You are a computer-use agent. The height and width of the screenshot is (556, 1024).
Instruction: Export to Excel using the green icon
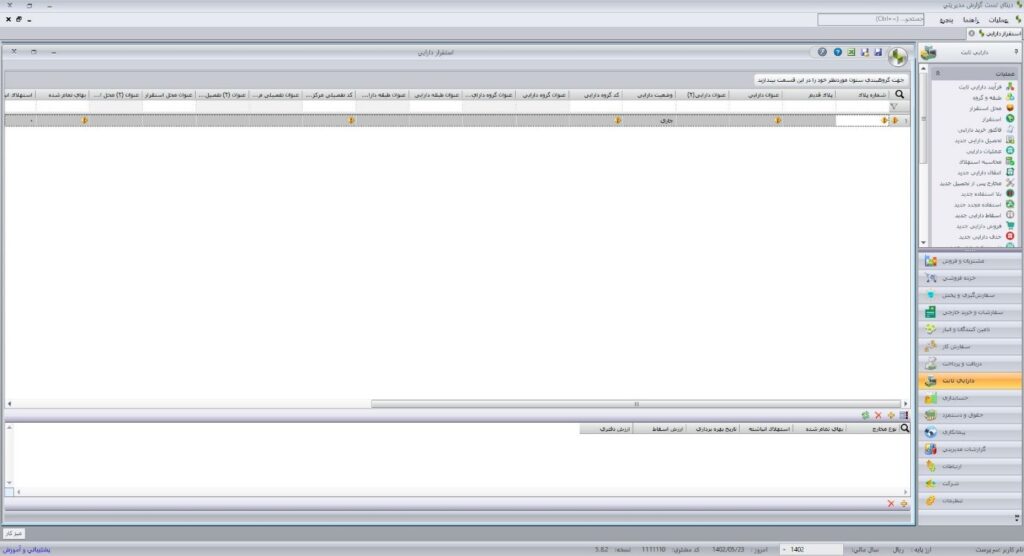[852, 52]
